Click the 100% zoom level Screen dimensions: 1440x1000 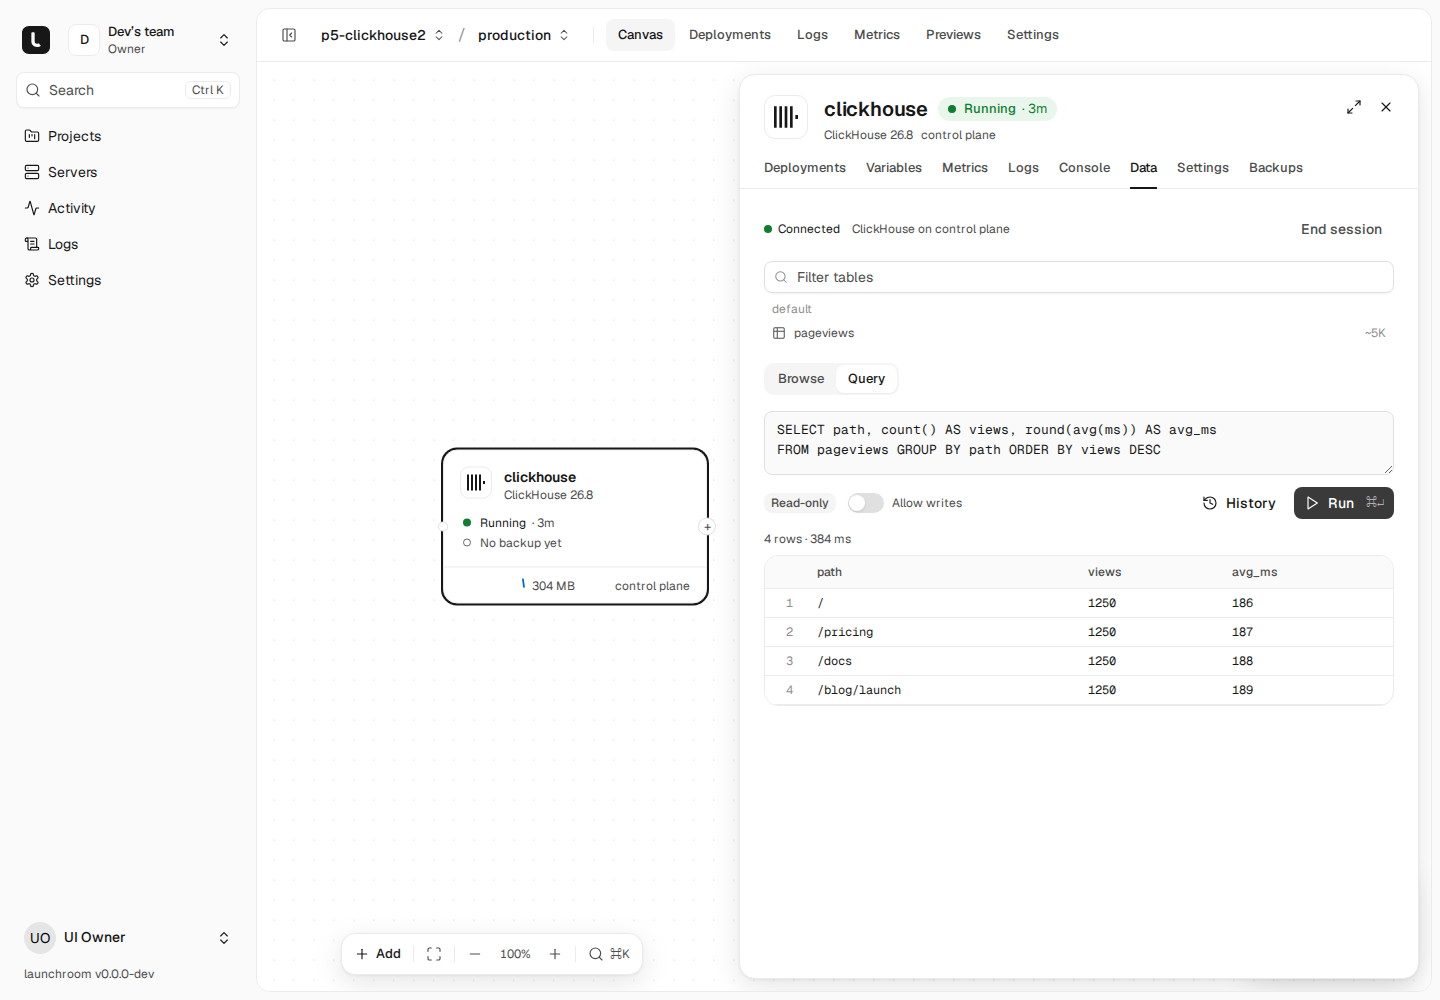pos(515,954)
